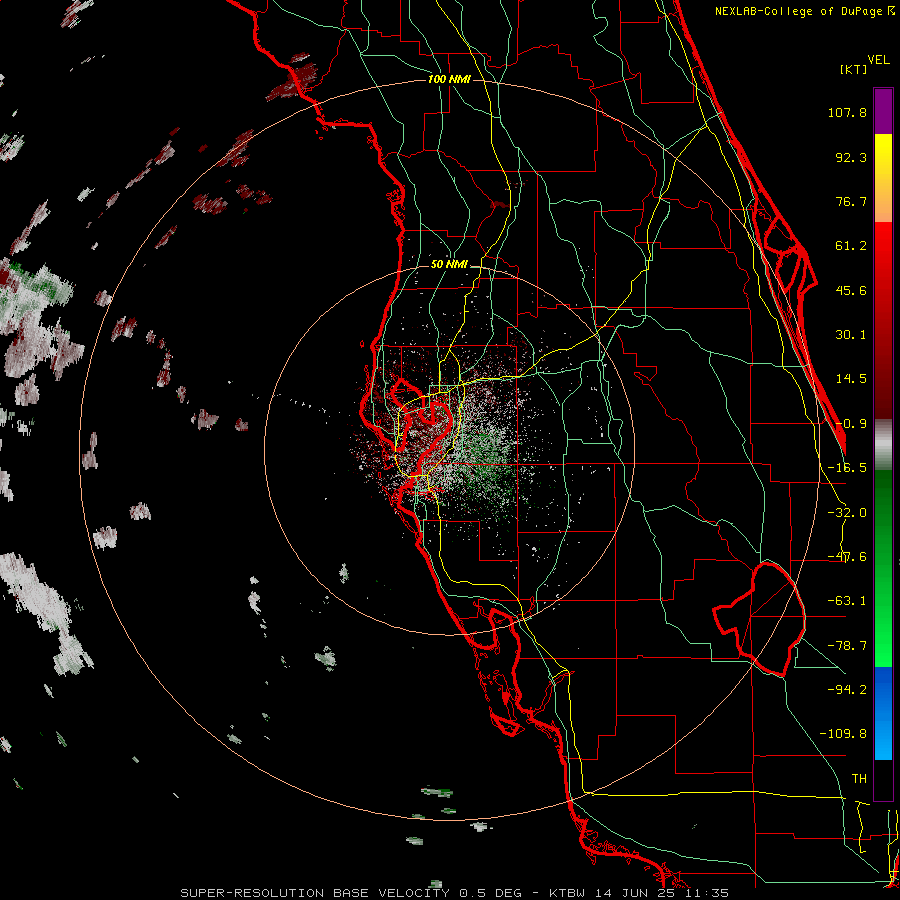This screenshot has width=900, height=900.
Task: Click the -16.5 velocity scale value
Action: (x=847, y=468)
